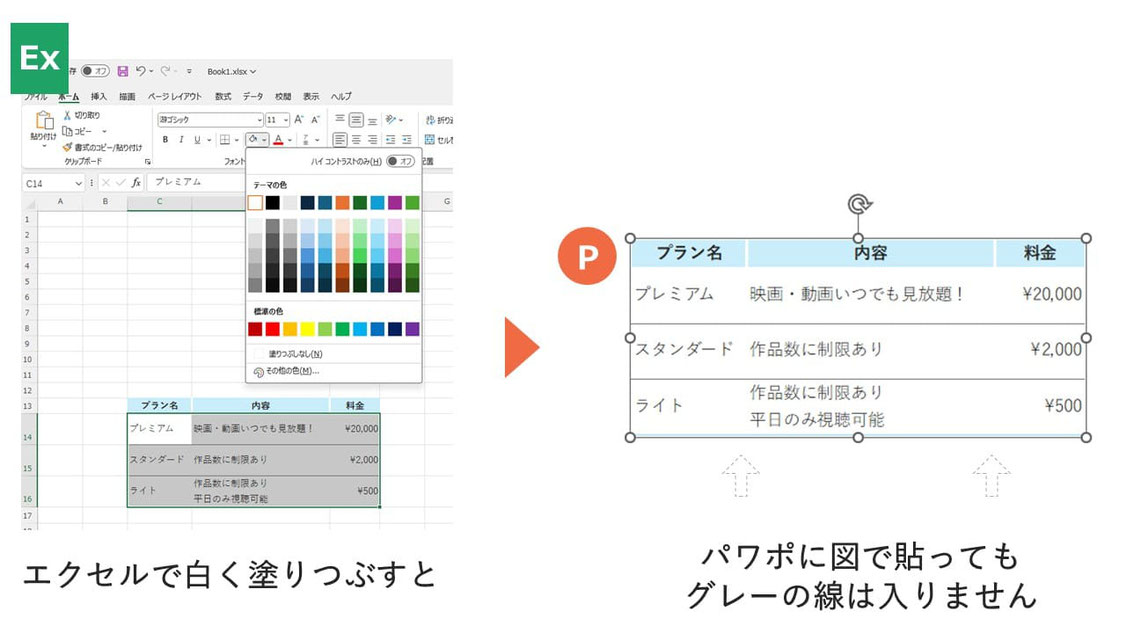Switch to the Formulas (数式) tab
The height and width of the screenshot is (633, 1126).
223,96
